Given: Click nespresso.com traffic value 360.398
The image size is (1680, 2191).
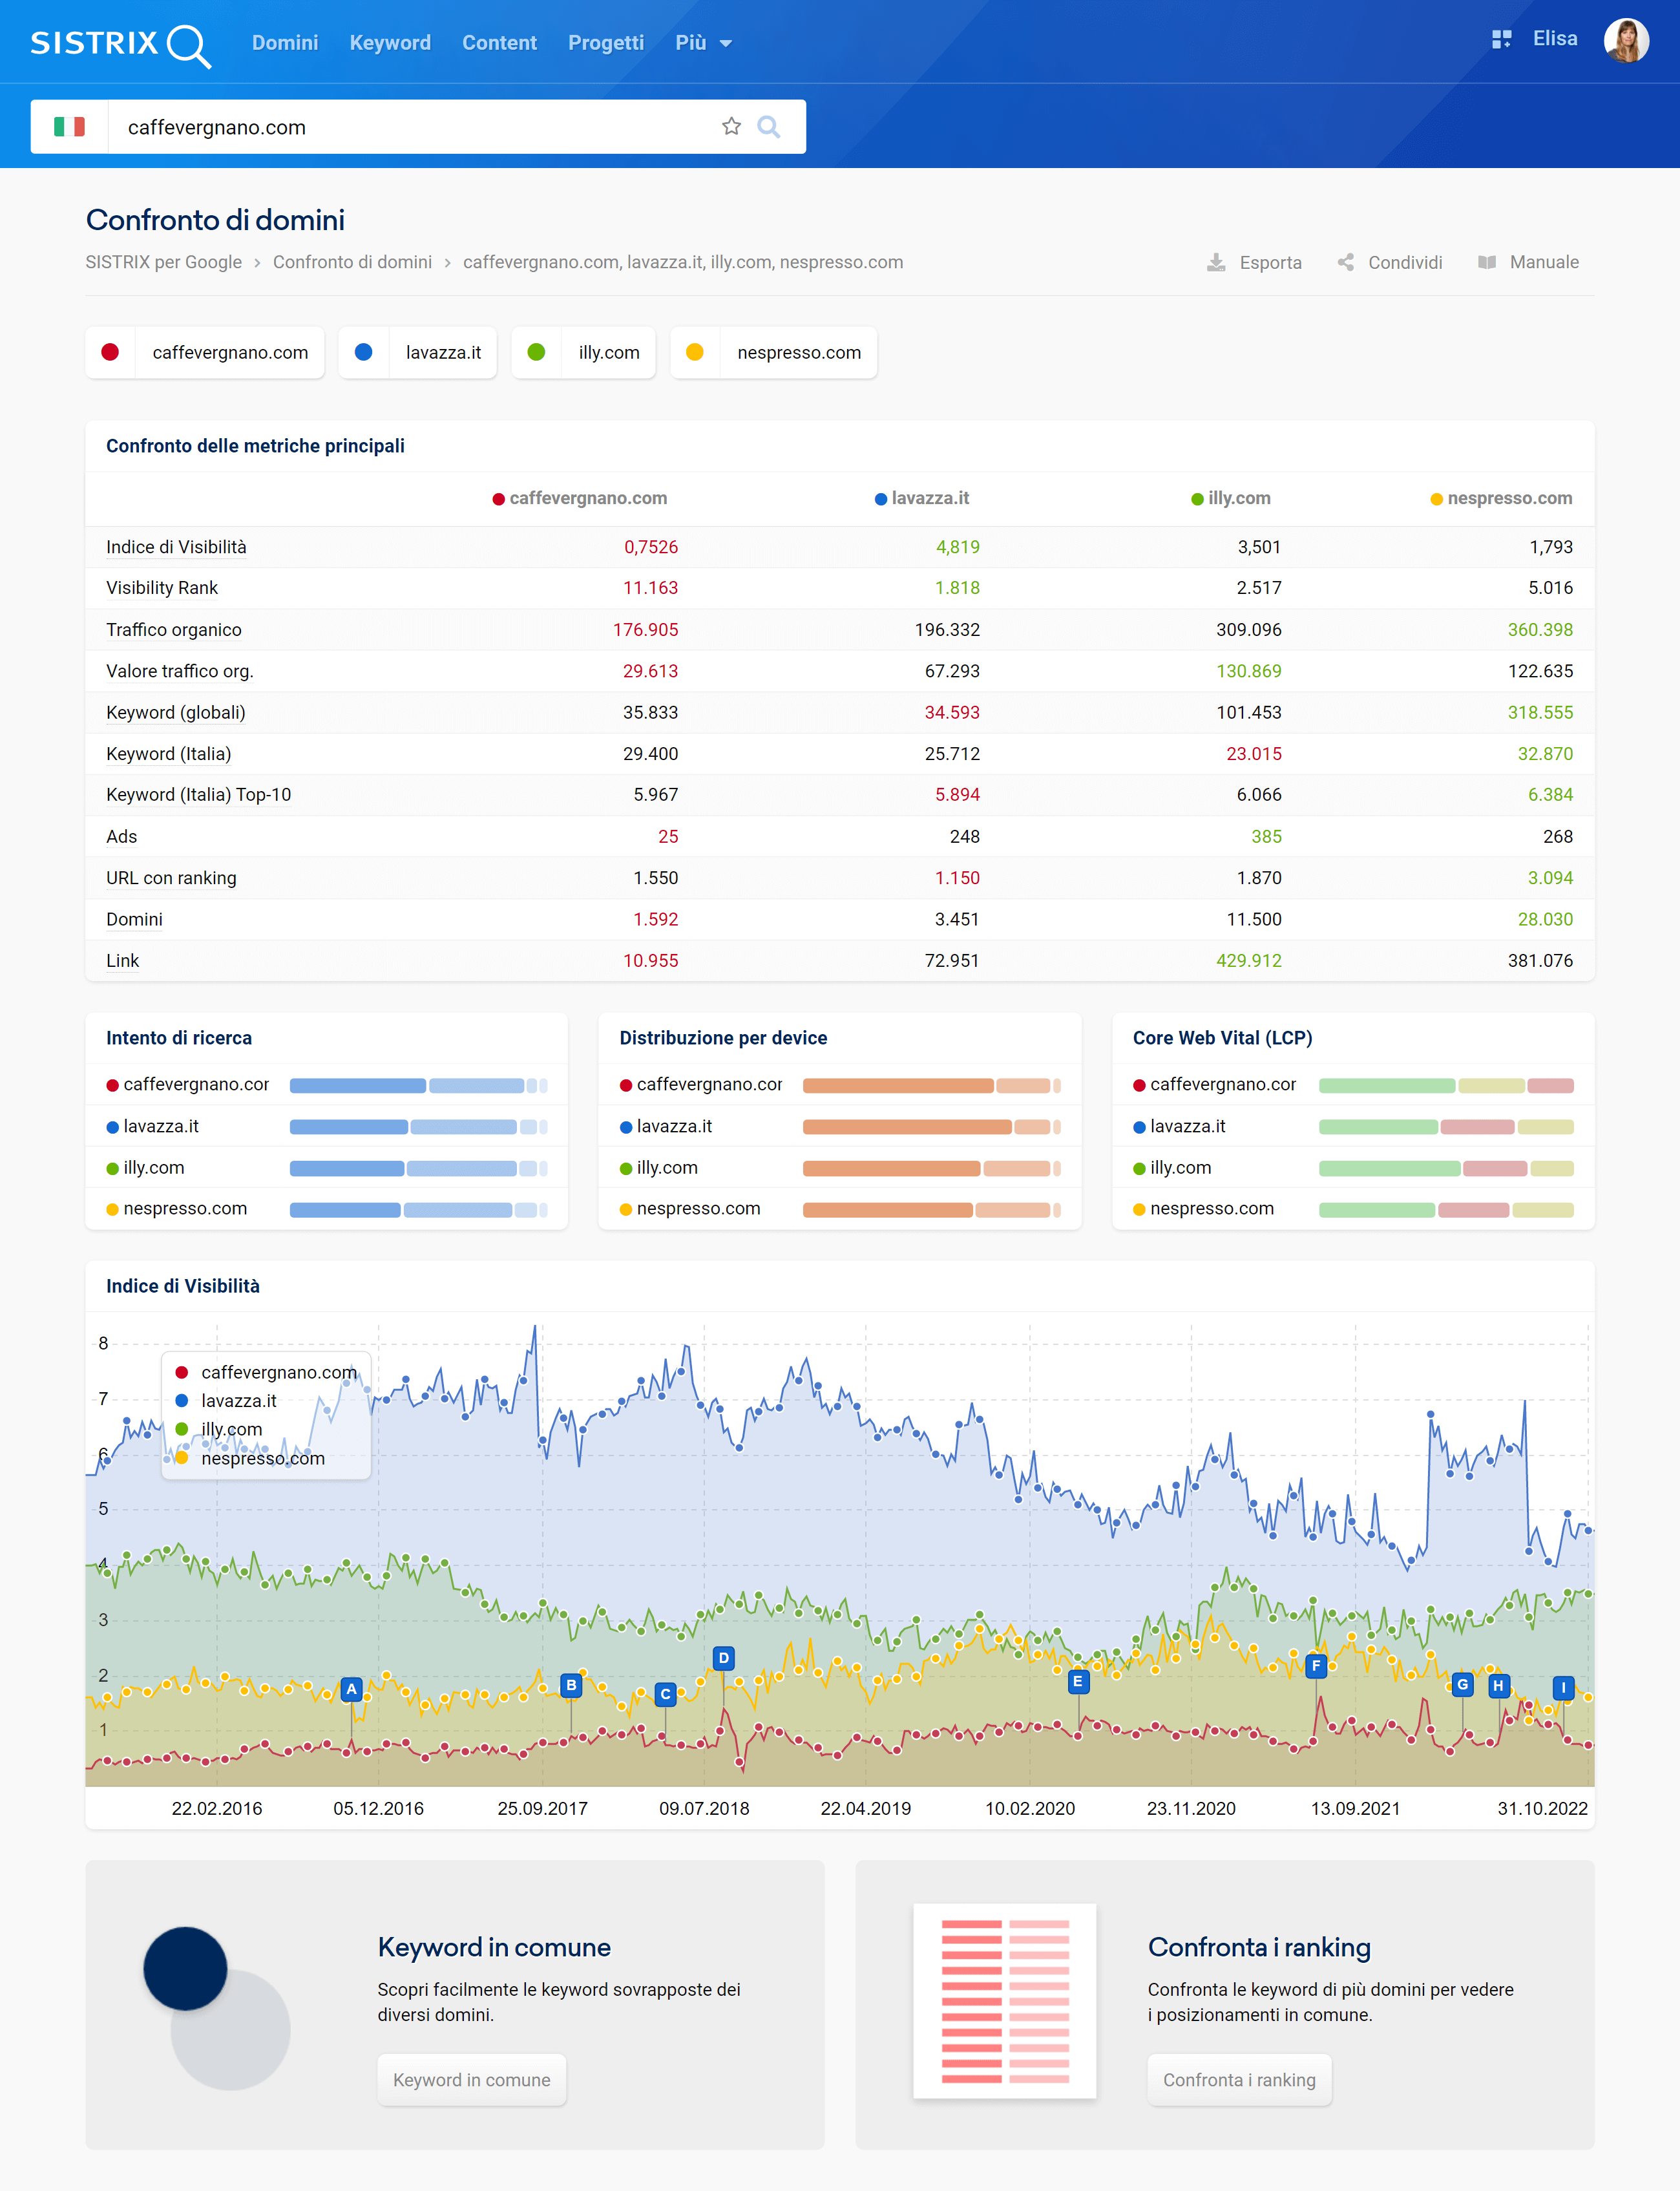Looking at the screenshot, I should click(x=1540, y=630).
